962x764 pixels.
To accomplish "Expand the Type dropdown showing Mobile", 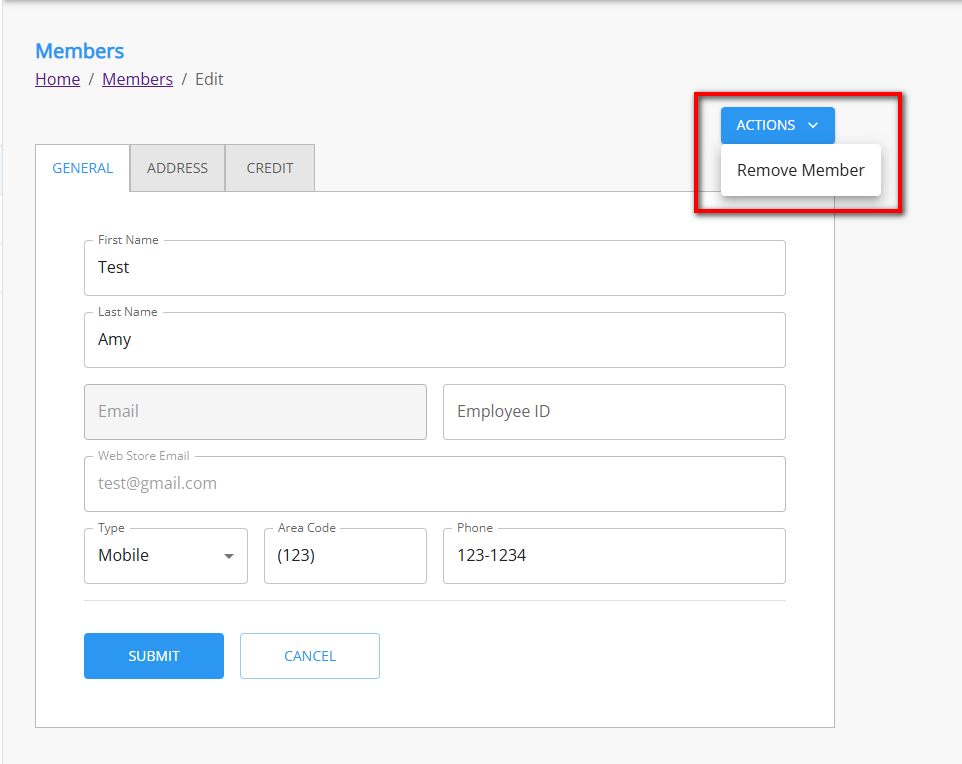I will (x=155, y=556).
